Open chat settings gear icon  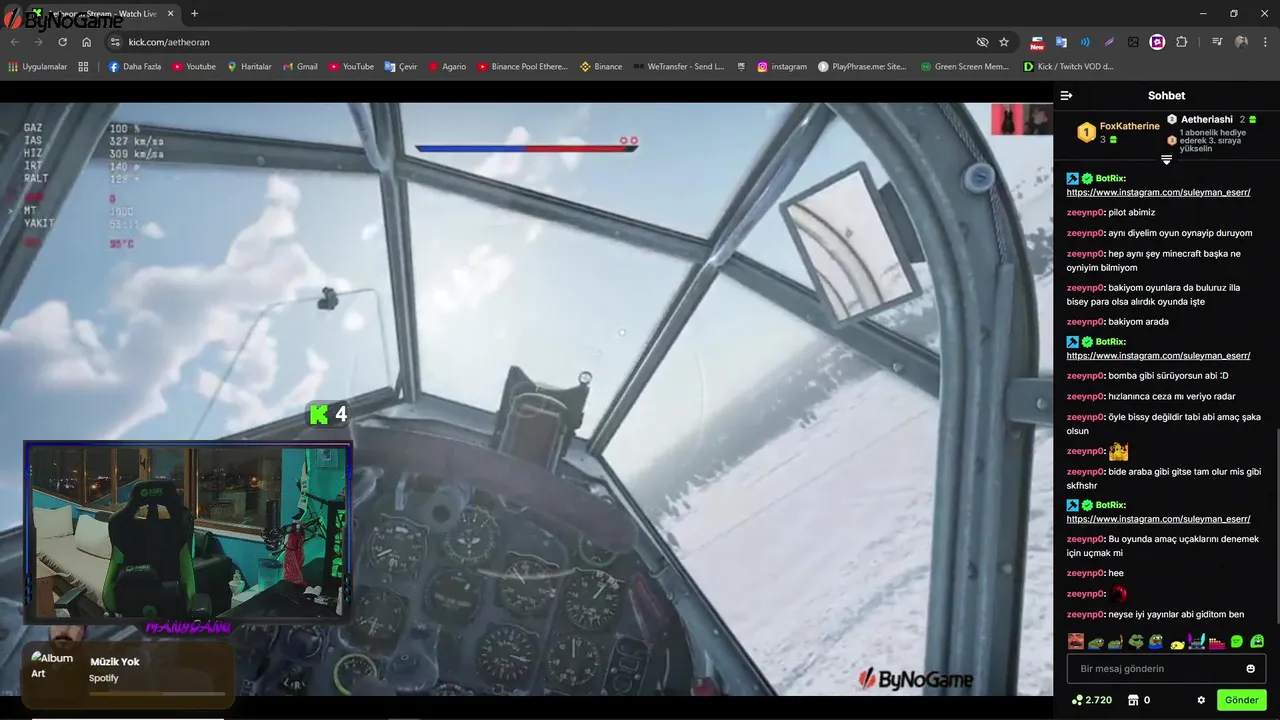[1201, 700]
